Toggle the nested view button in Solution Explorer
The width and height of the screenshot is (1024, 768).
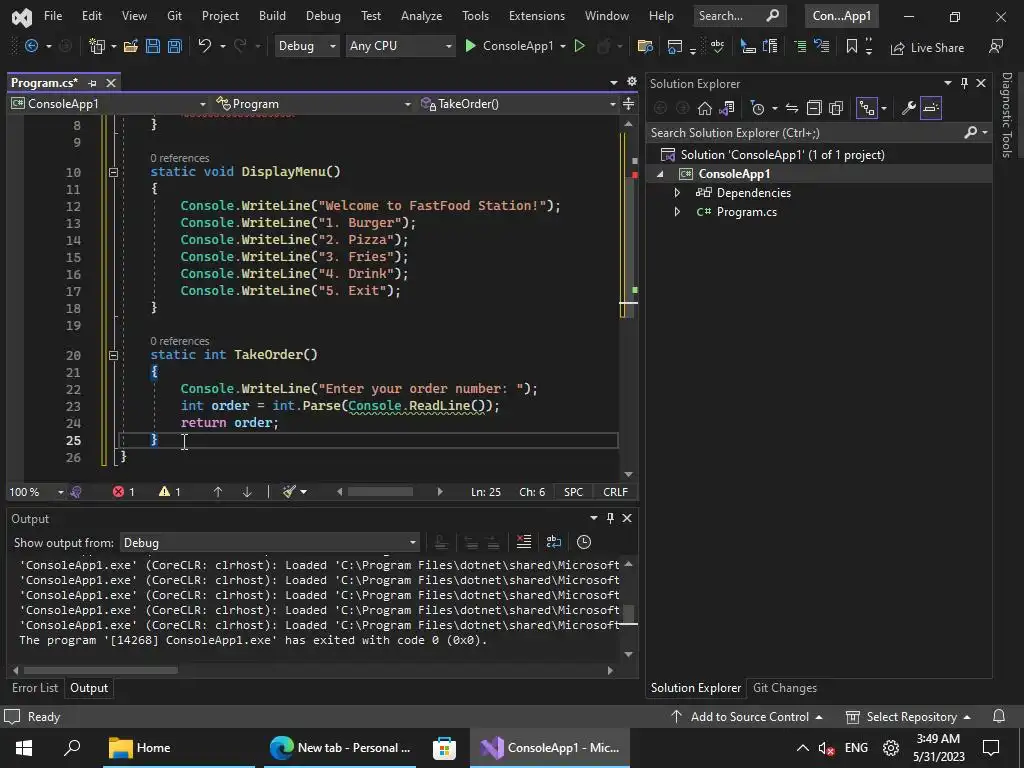(867, 108)
